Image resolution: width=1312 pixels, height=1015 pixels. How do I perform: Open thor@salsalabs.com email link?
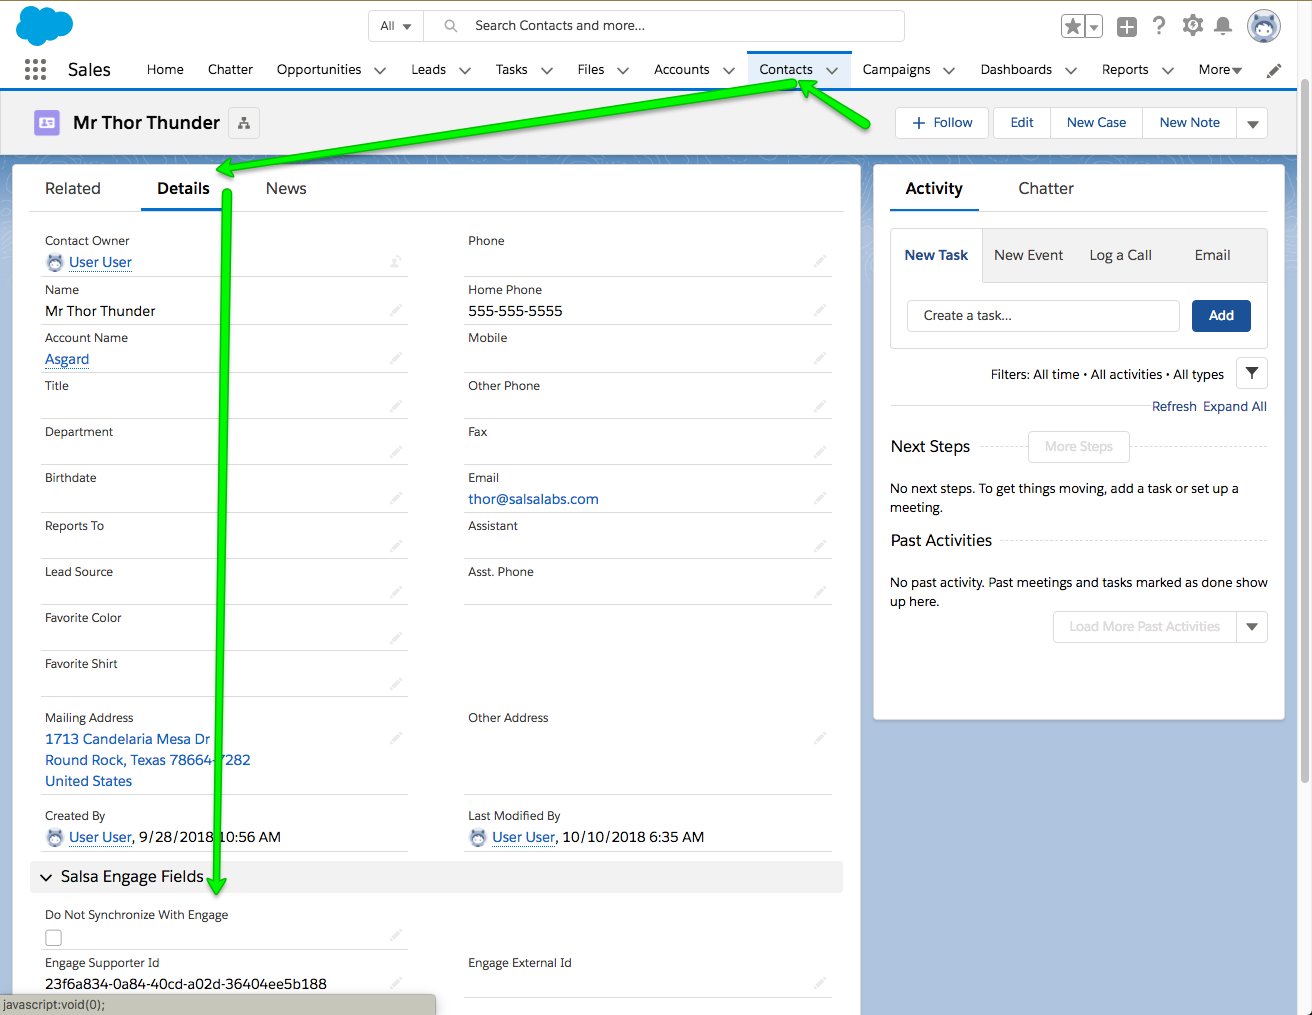pos(533,499)
